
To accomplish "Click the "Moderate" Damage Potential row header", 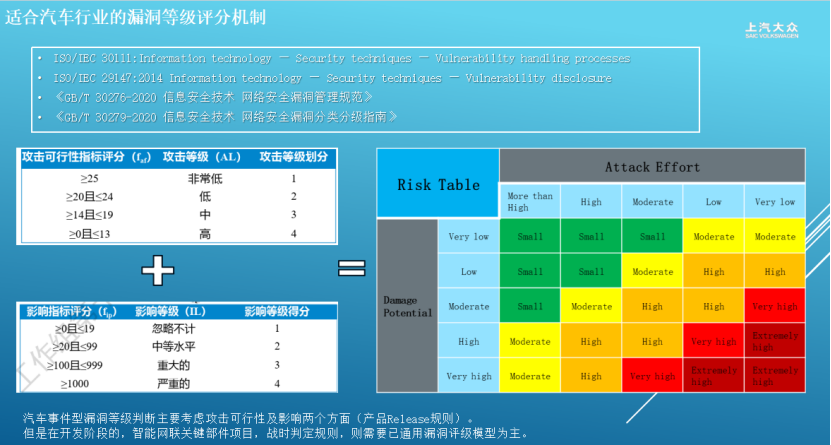I will coord(468,306).
